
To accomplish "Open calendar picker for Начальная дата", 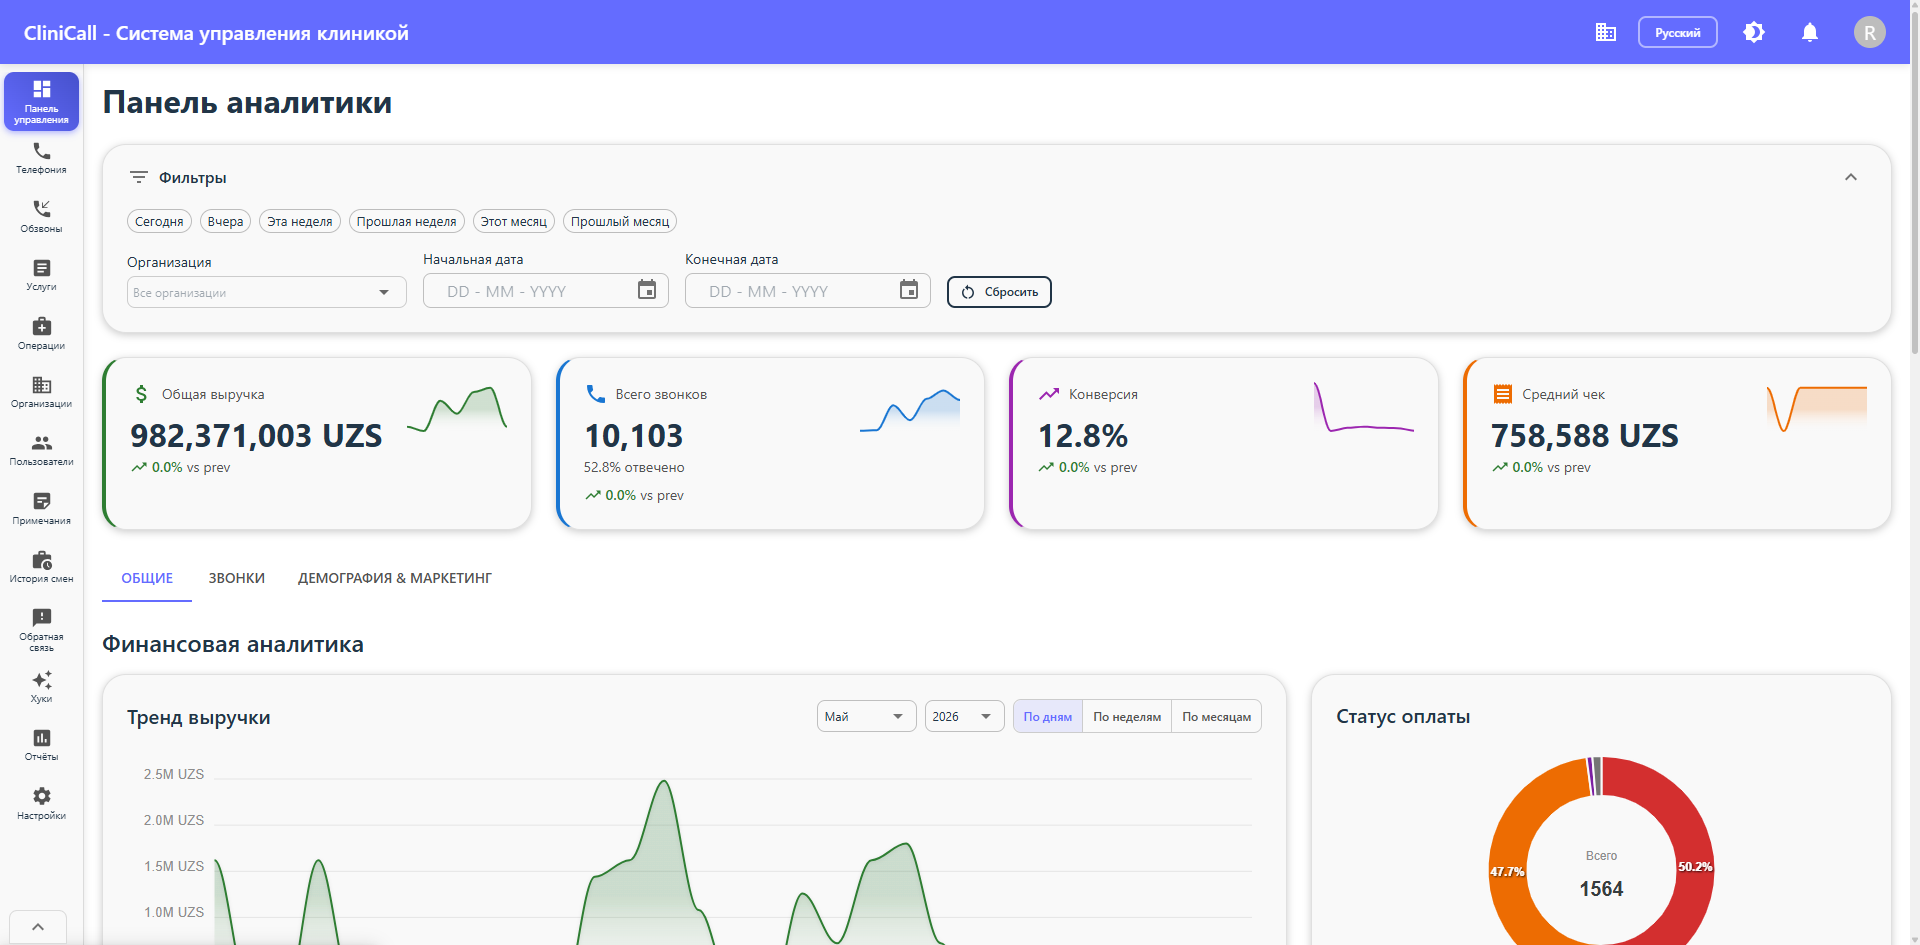I will 647,290.
